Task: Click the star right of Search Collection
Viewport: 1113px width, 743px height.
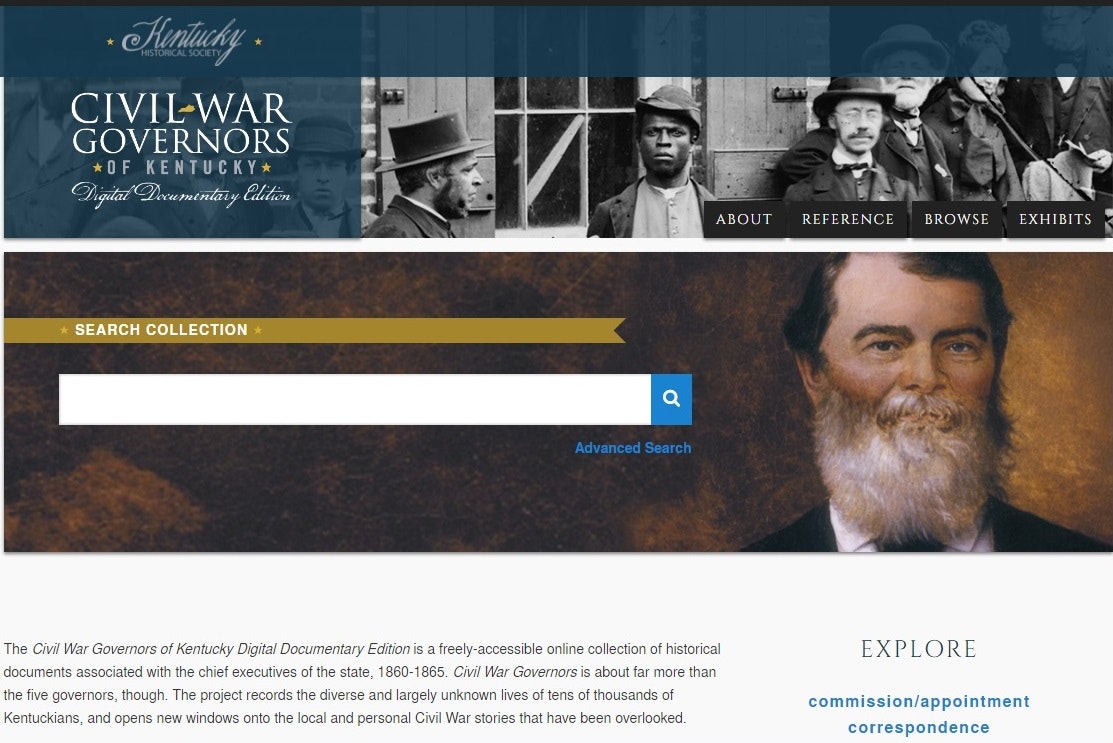Action: click(x=258, y=330)
